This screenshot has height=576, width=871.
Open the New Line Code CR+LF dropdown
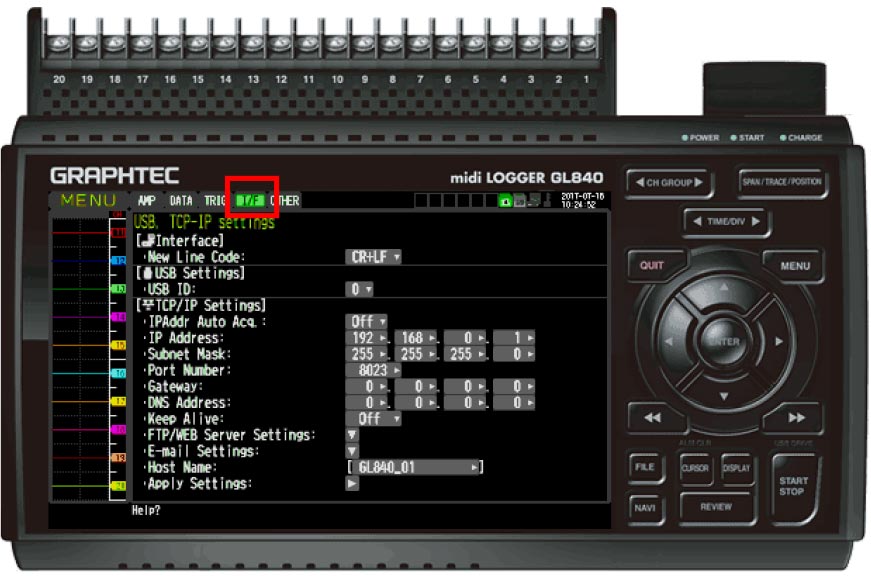click(x=373, y=257)
